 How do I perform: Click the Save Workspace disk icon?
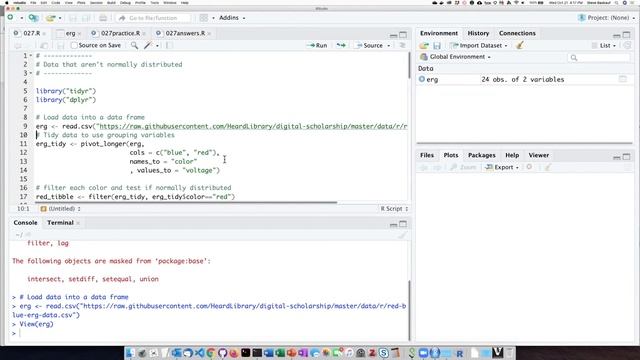pos(437,45)
